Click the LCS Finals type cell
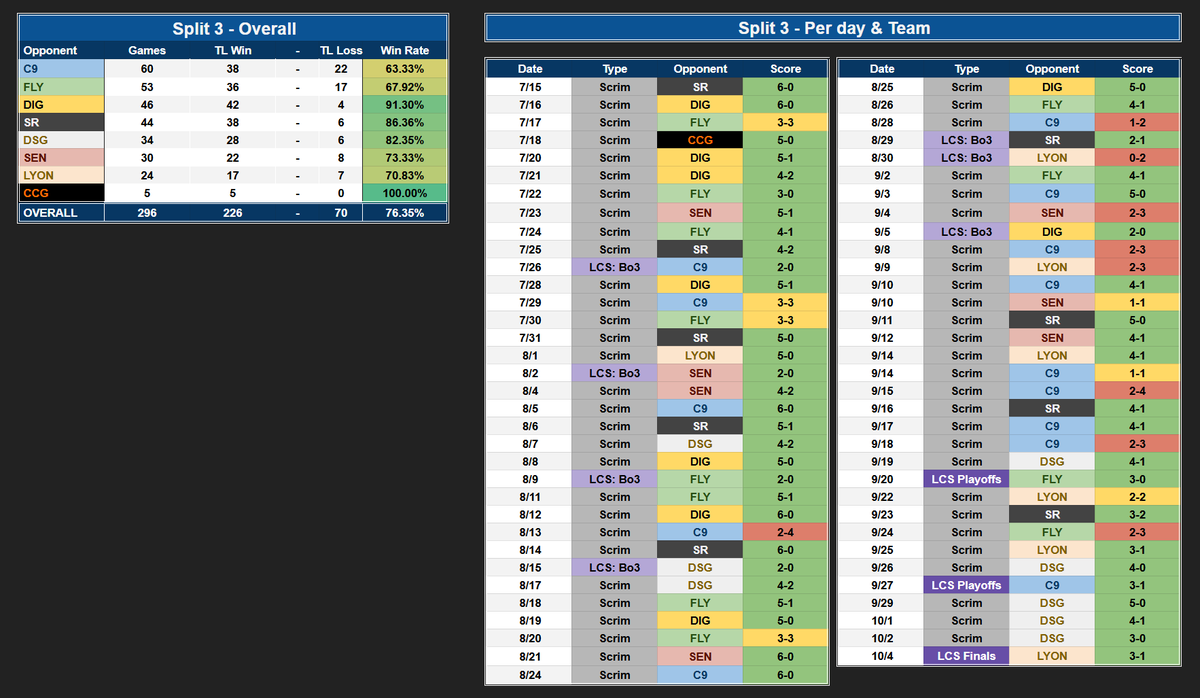 (x=966, y=656)
